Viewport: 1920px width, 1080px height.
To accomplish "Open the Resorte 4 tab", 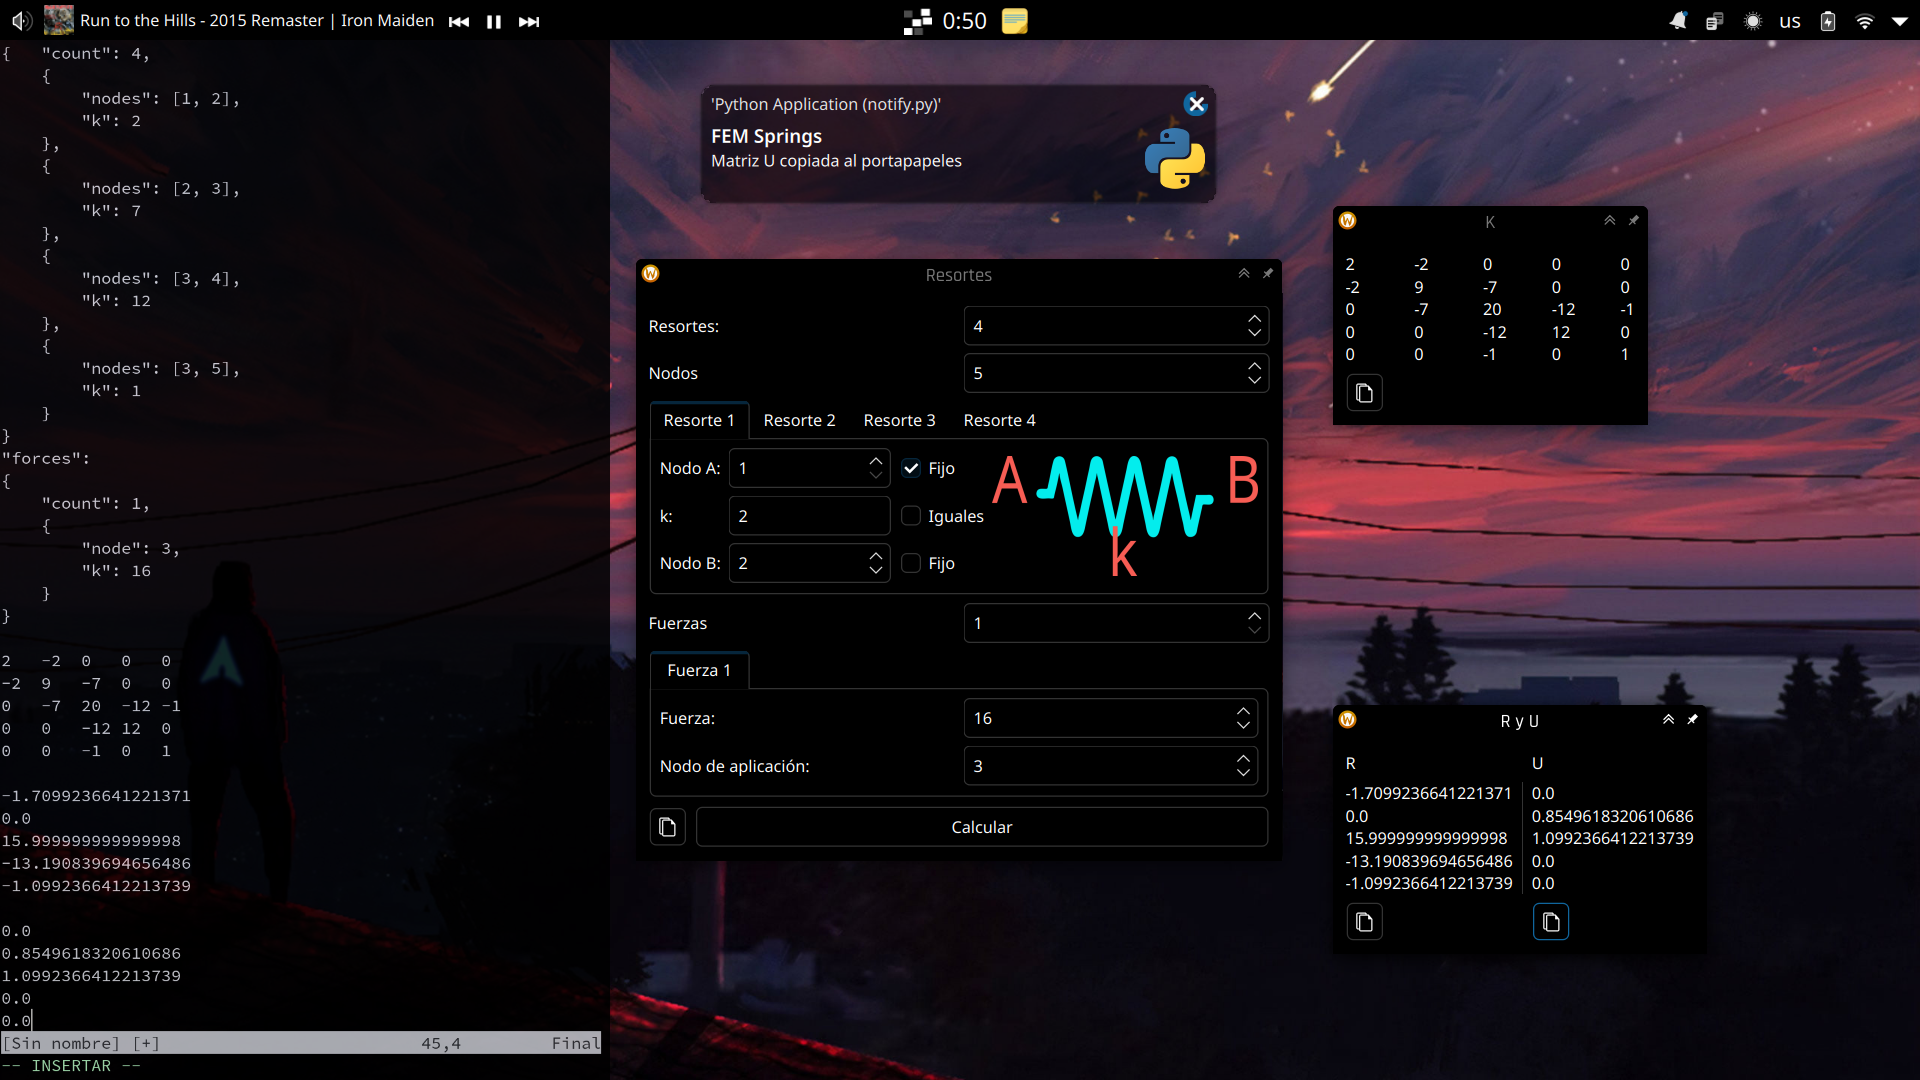I will tap(999, 420).
